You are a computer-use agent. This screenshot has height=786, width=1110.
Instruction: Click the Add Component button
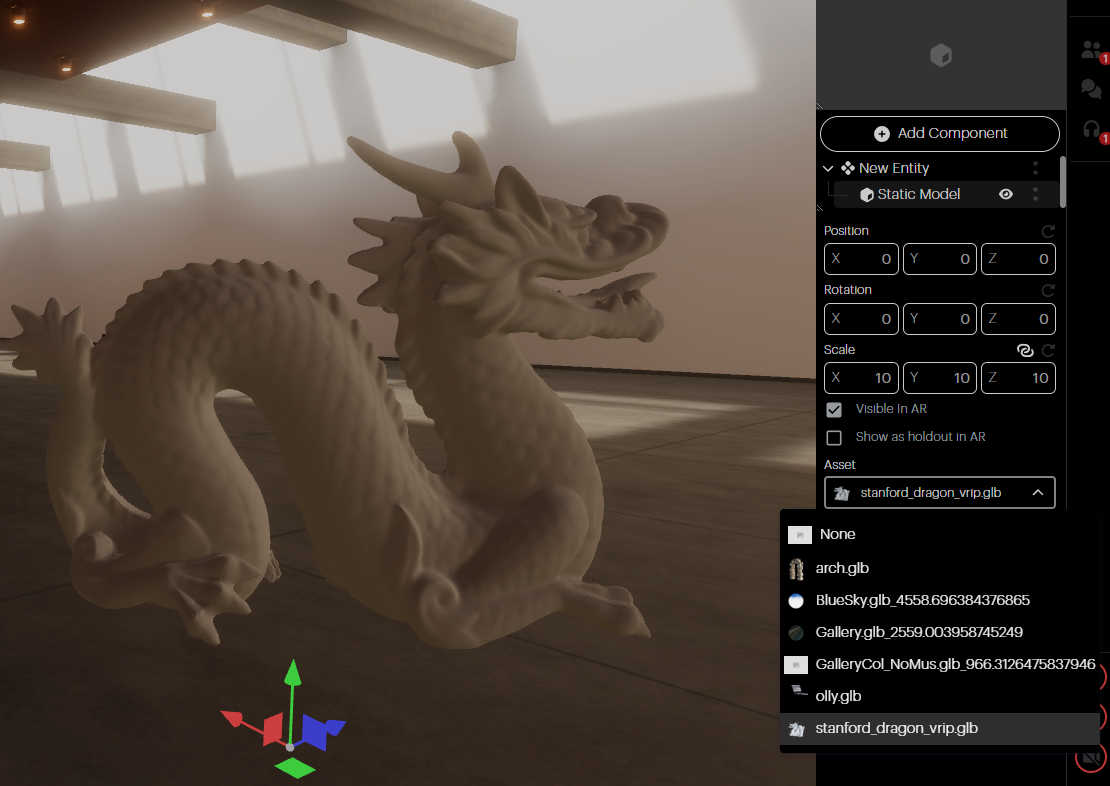939,134
